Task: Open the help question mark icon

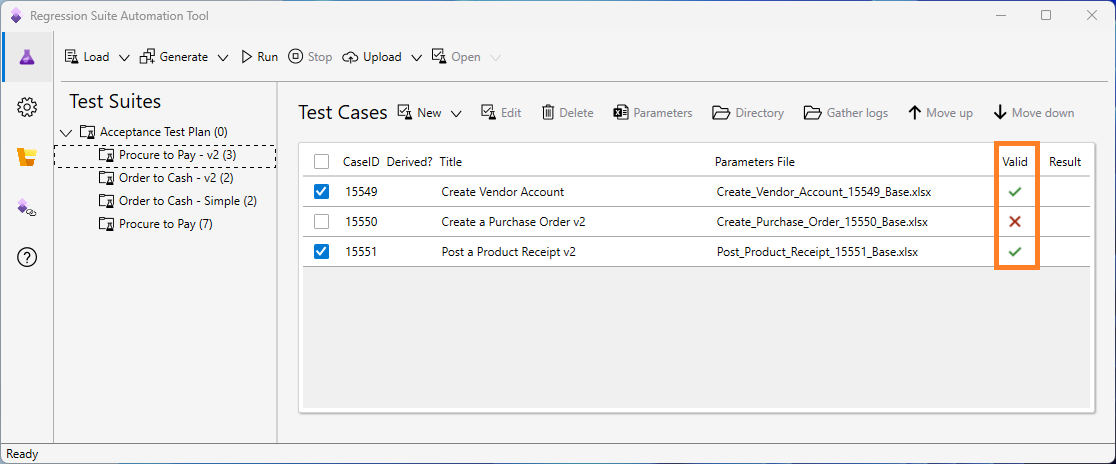Action: coord(27,257)
